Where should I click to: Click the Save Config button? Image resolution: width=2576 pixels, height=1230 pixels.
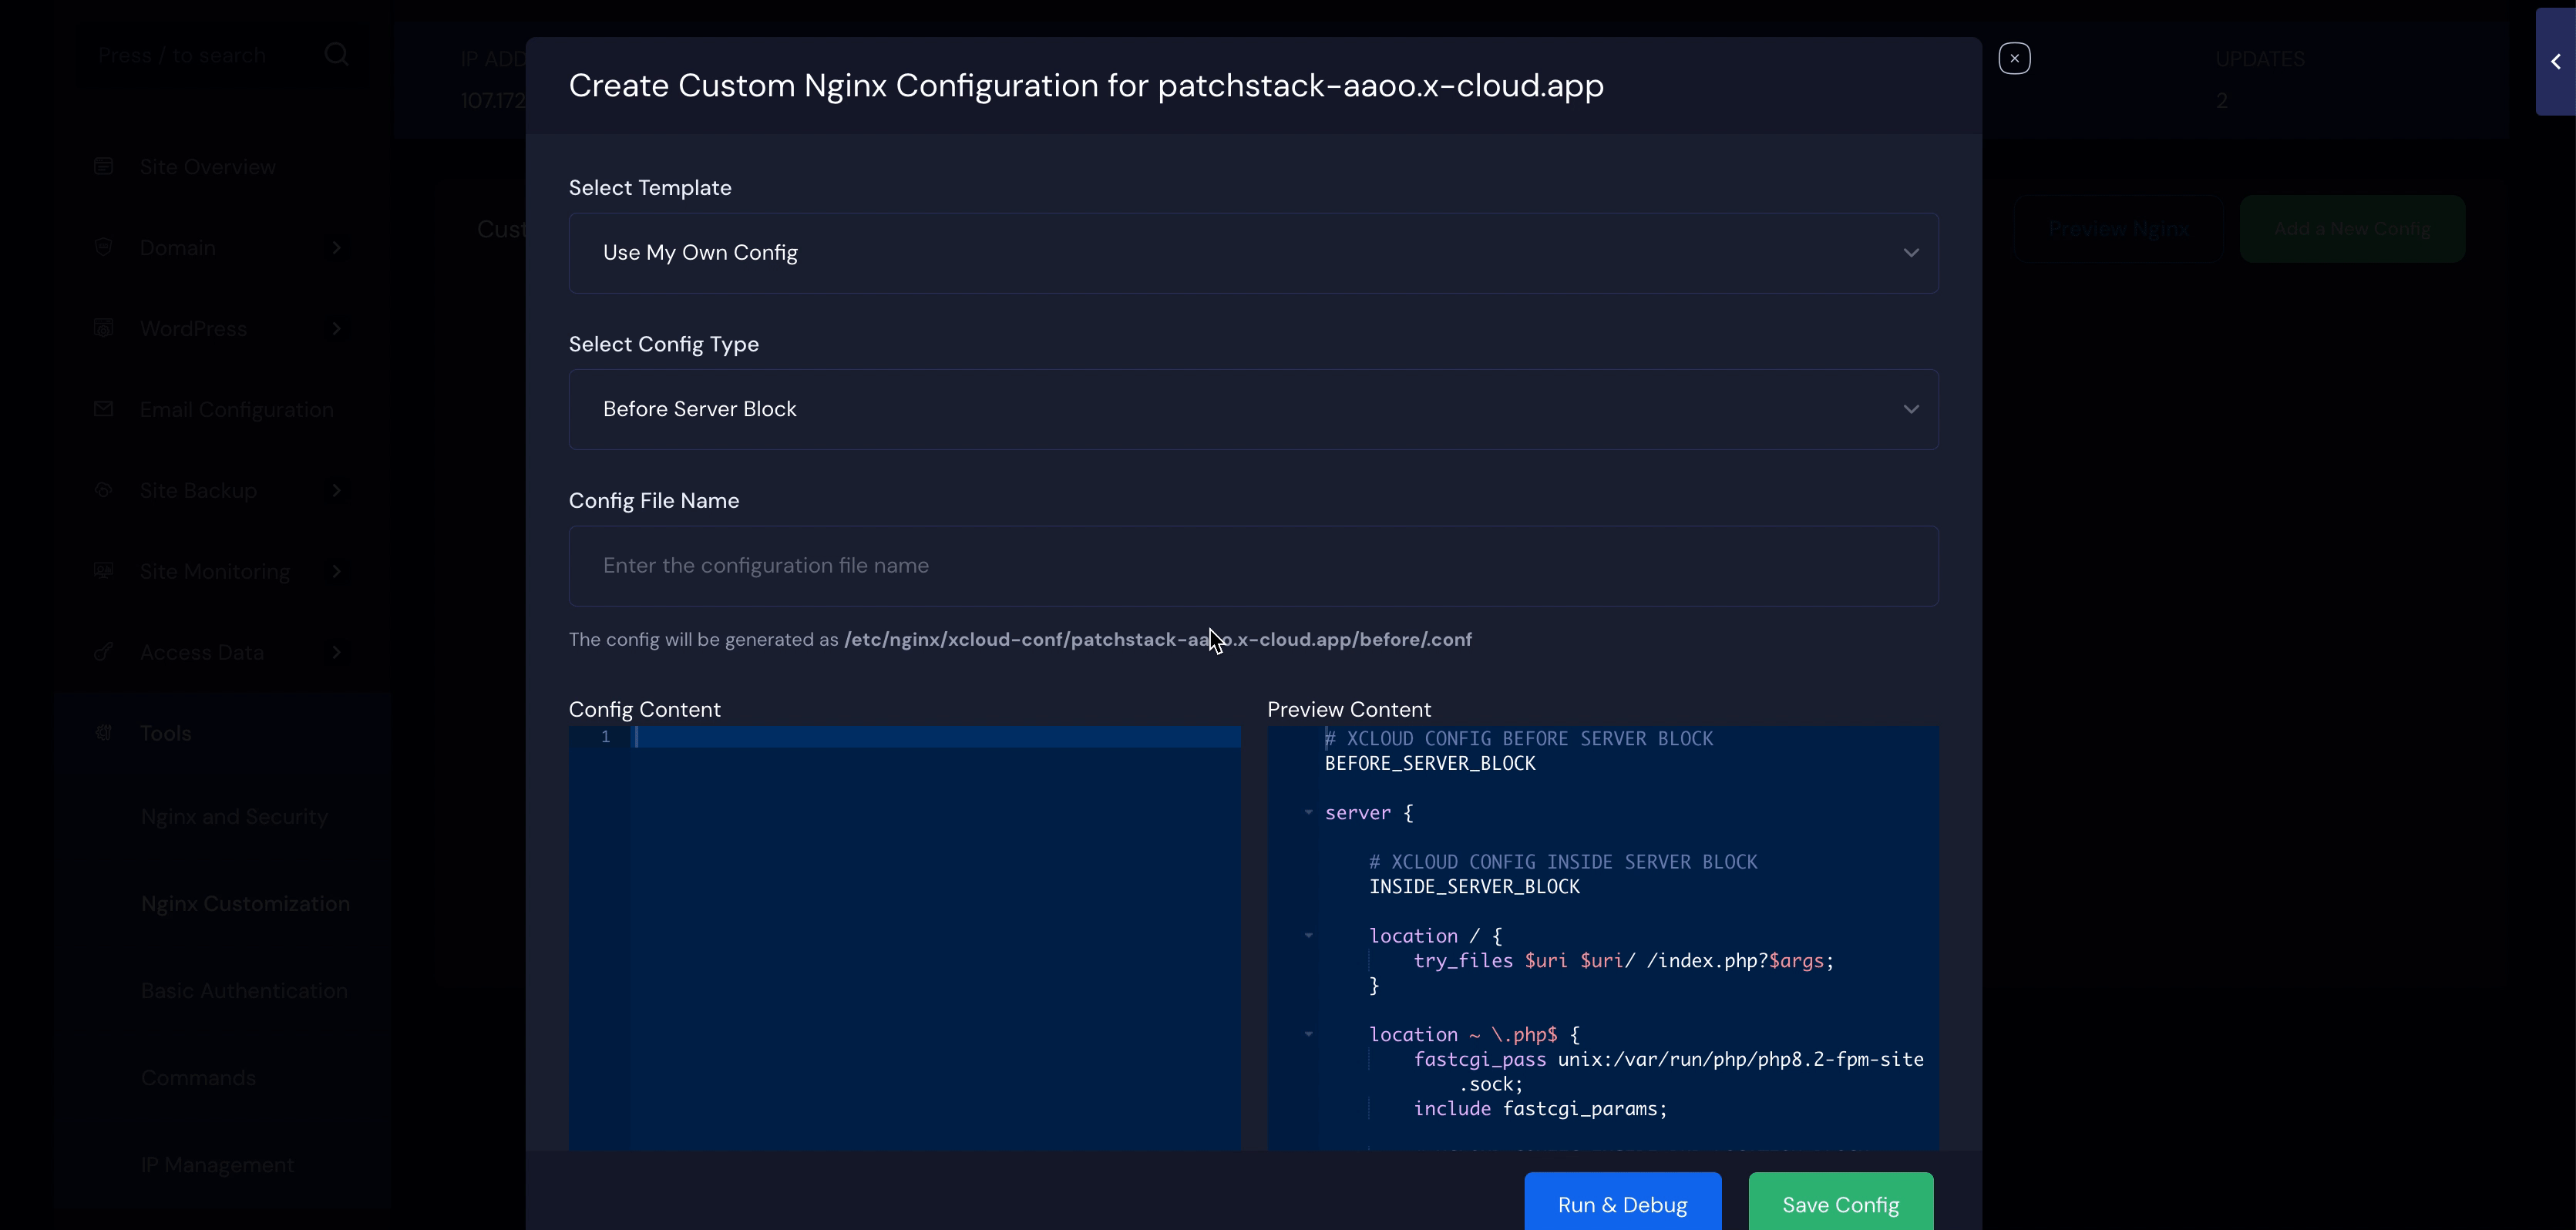coord(1840,1204)
